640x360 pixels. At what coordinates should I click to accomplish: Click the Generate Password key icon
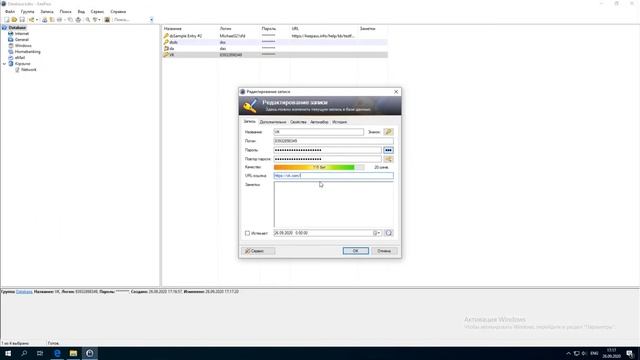coord(388,159)
